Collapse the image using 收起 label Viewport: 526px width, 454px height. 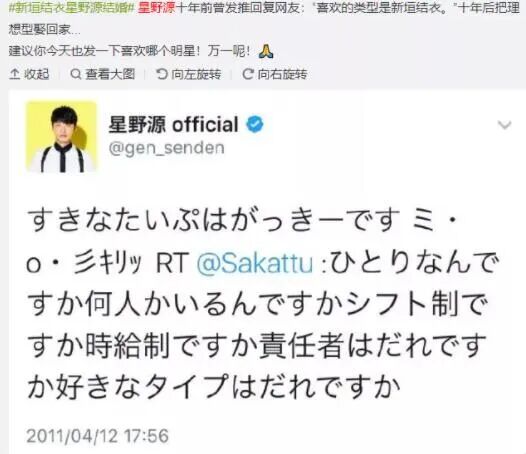pos(37,74)
